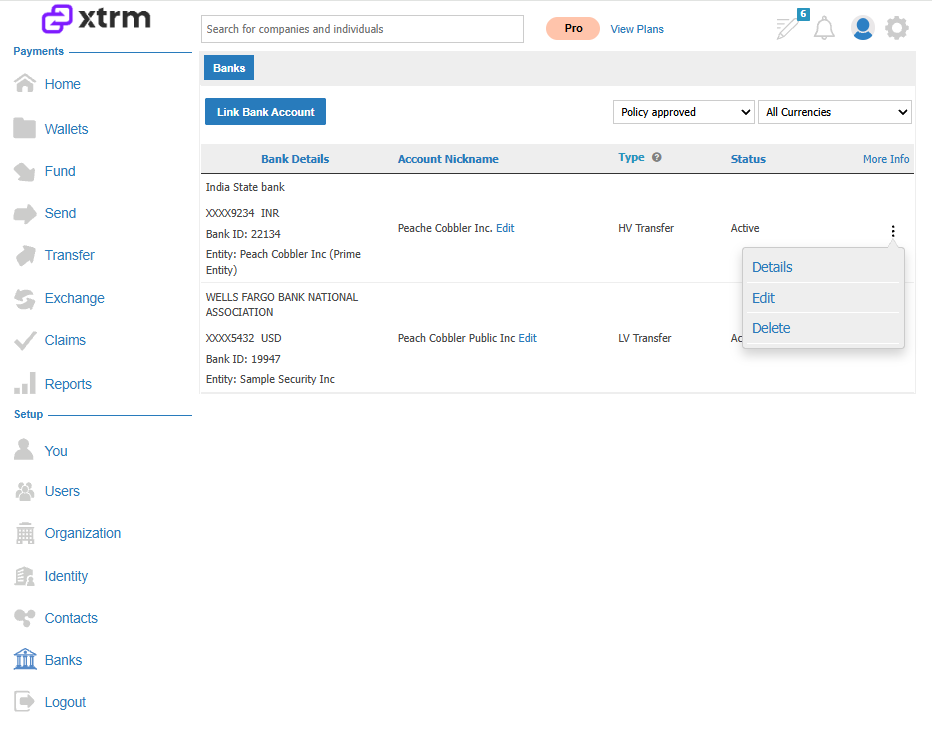Click the Organization building icon
The image size is (932, 733).
pos(25,533)
